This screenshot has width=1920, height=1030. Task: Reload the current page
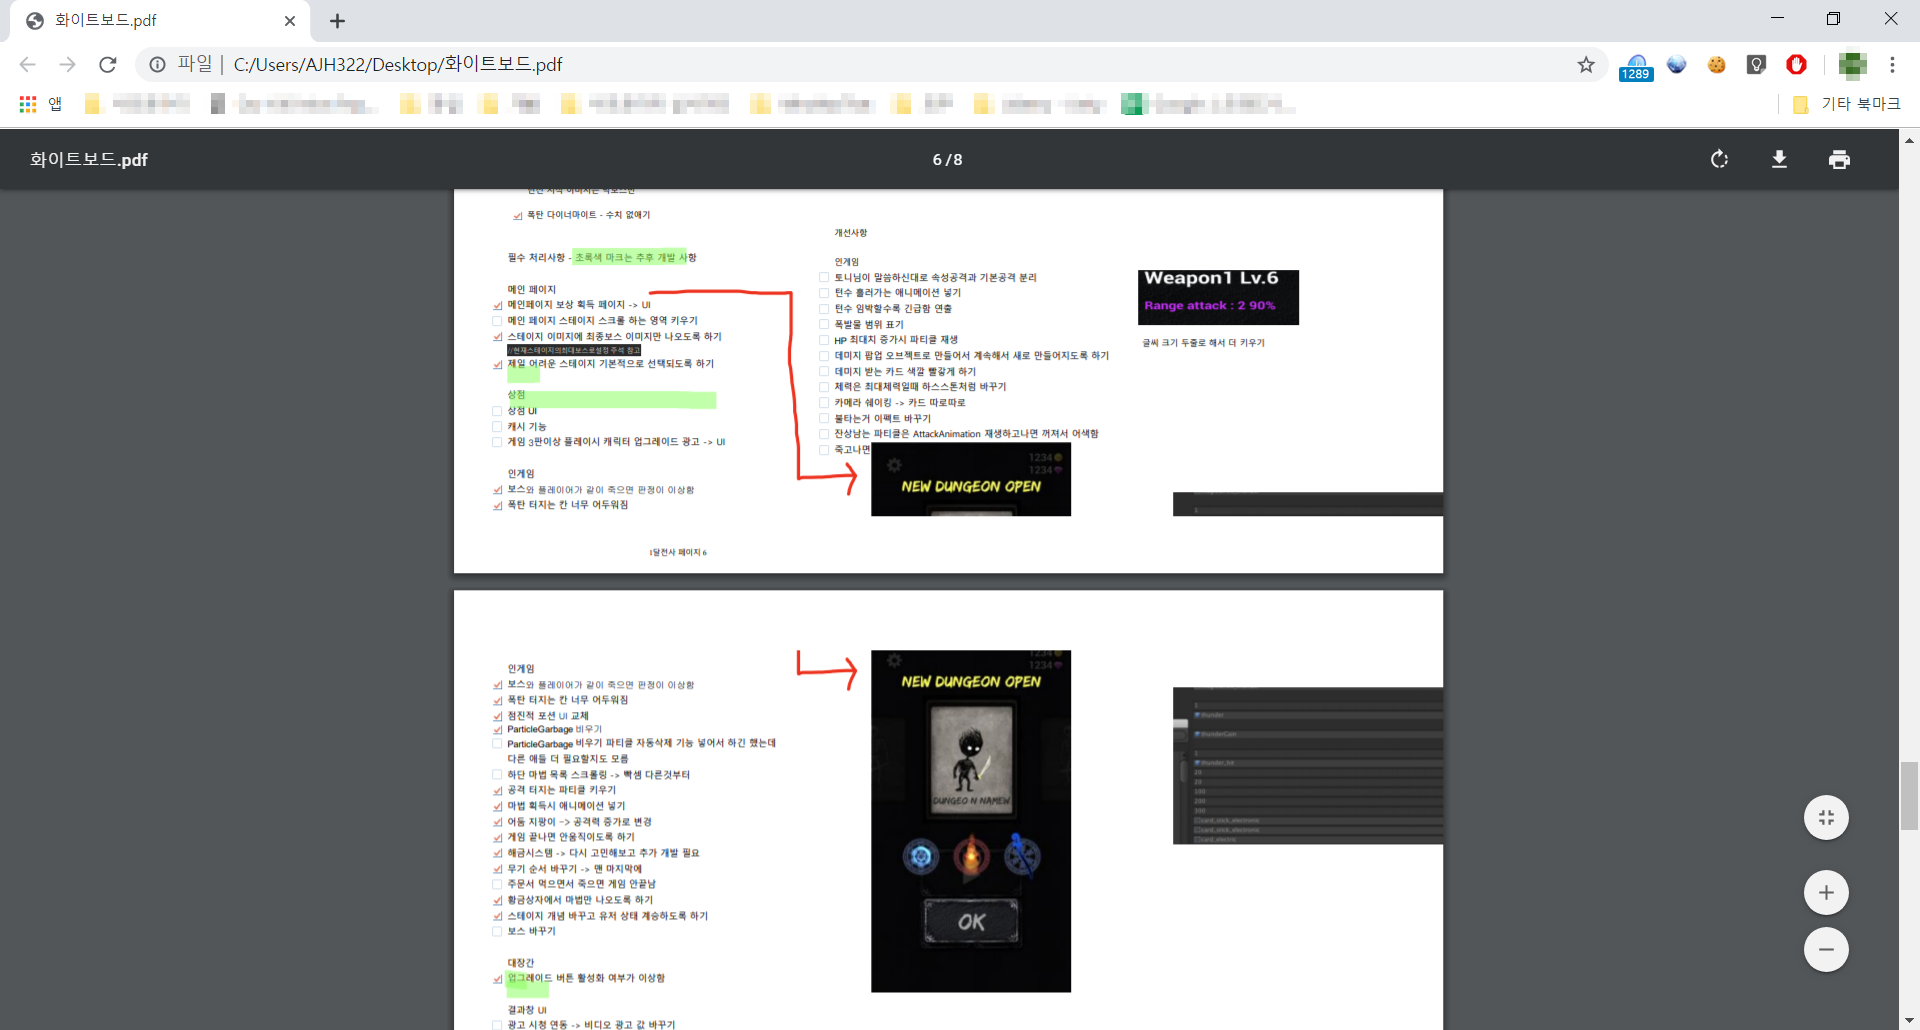click(x=108, y=65)
